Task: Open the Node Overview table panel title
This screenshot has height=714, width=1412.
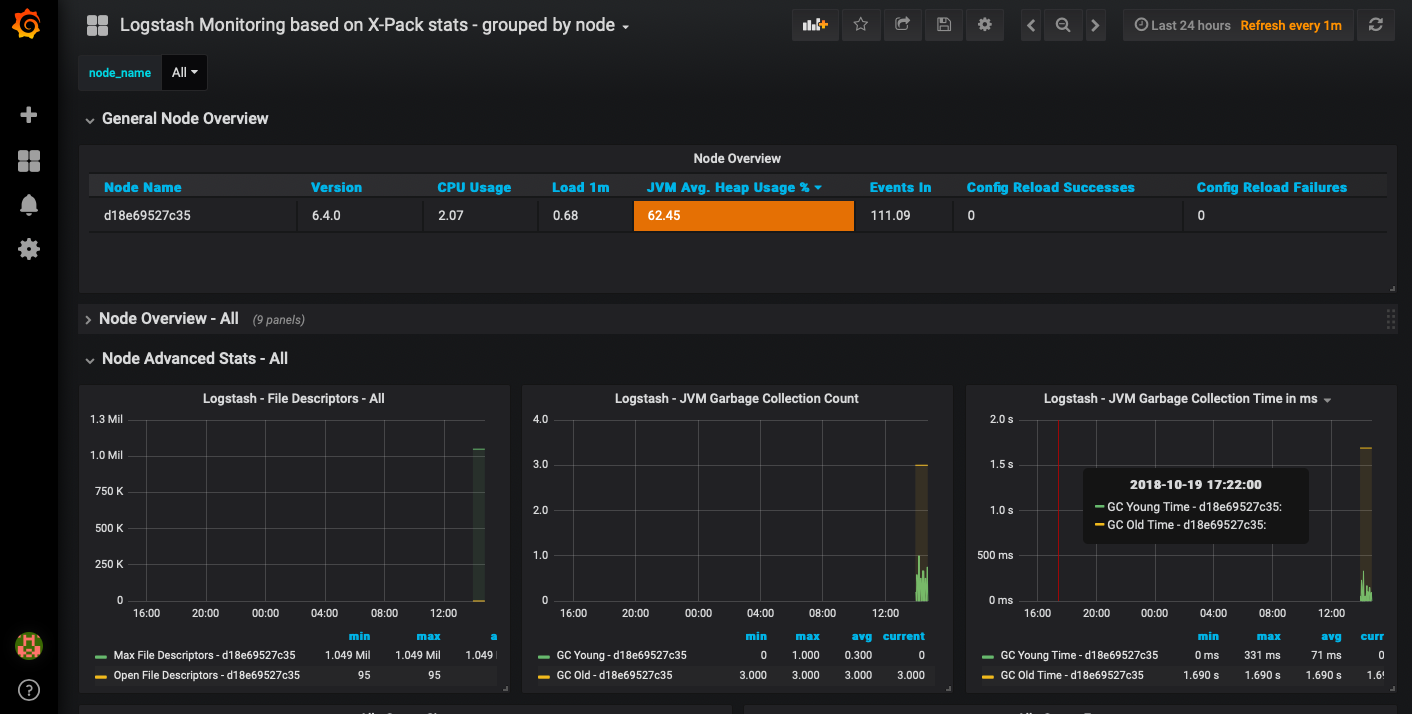Action: [x=737, y=158]
